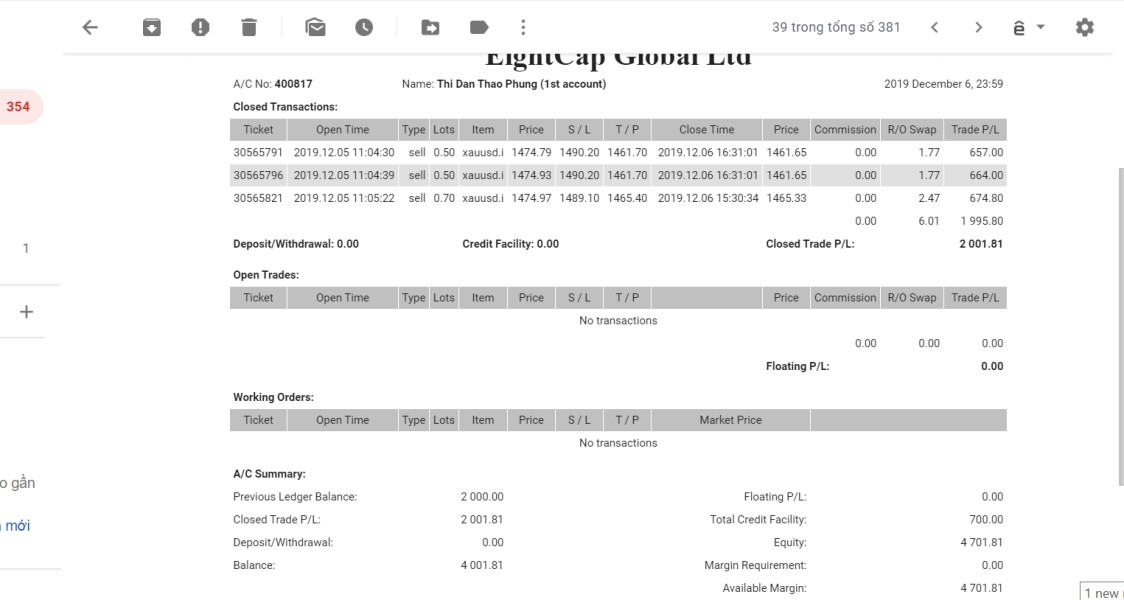
Task: Go back to the inbox with the back arrow
Action: (x=90, y=28)
